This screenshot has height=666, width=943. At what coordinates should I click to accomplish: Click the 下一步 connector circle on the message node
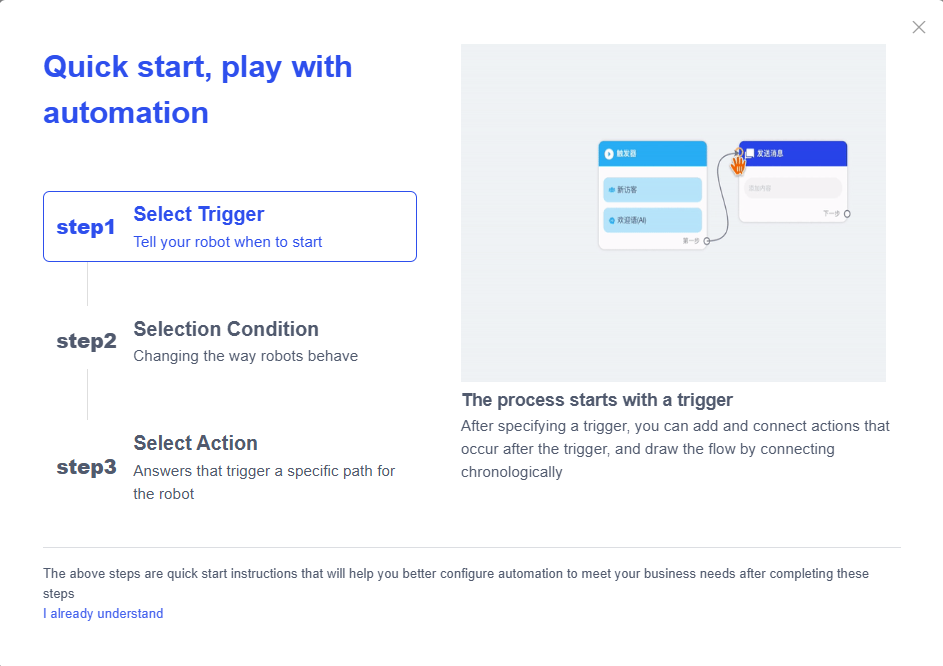point(847,214)
